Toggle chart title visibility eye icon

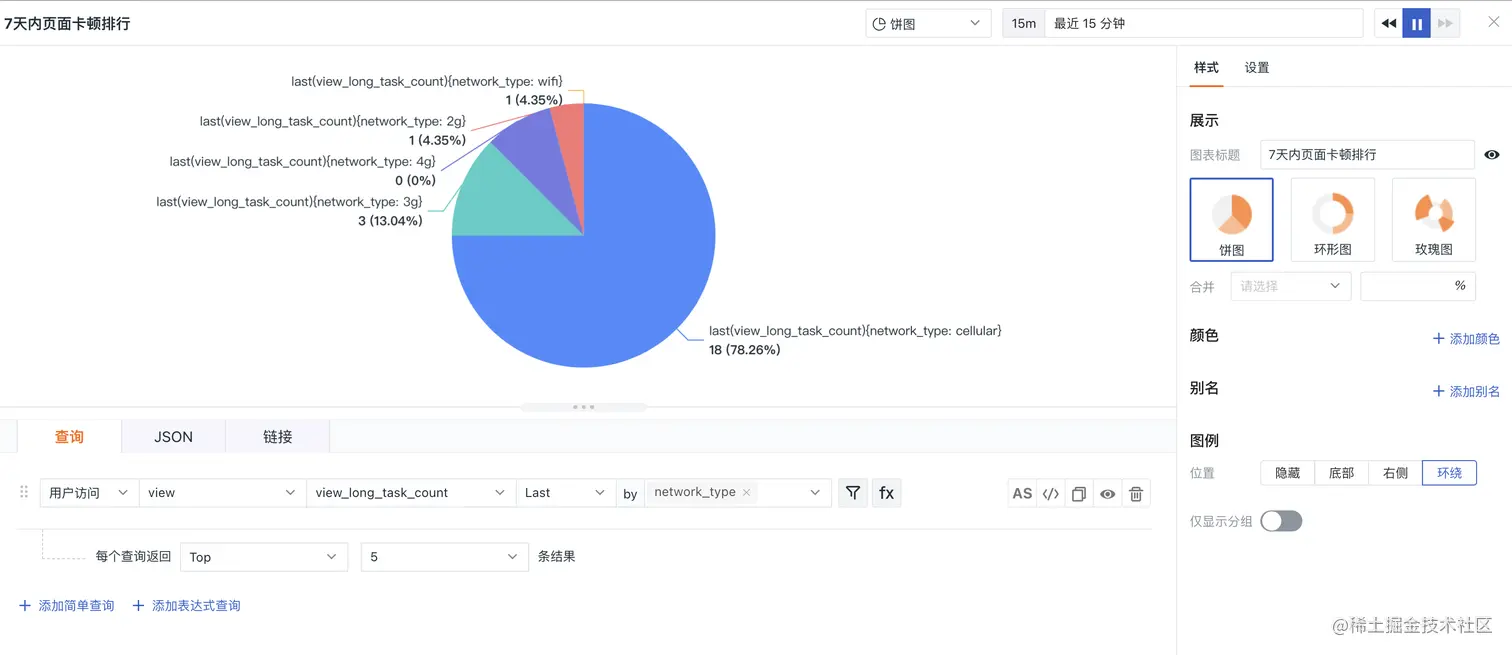[1491, 155]
